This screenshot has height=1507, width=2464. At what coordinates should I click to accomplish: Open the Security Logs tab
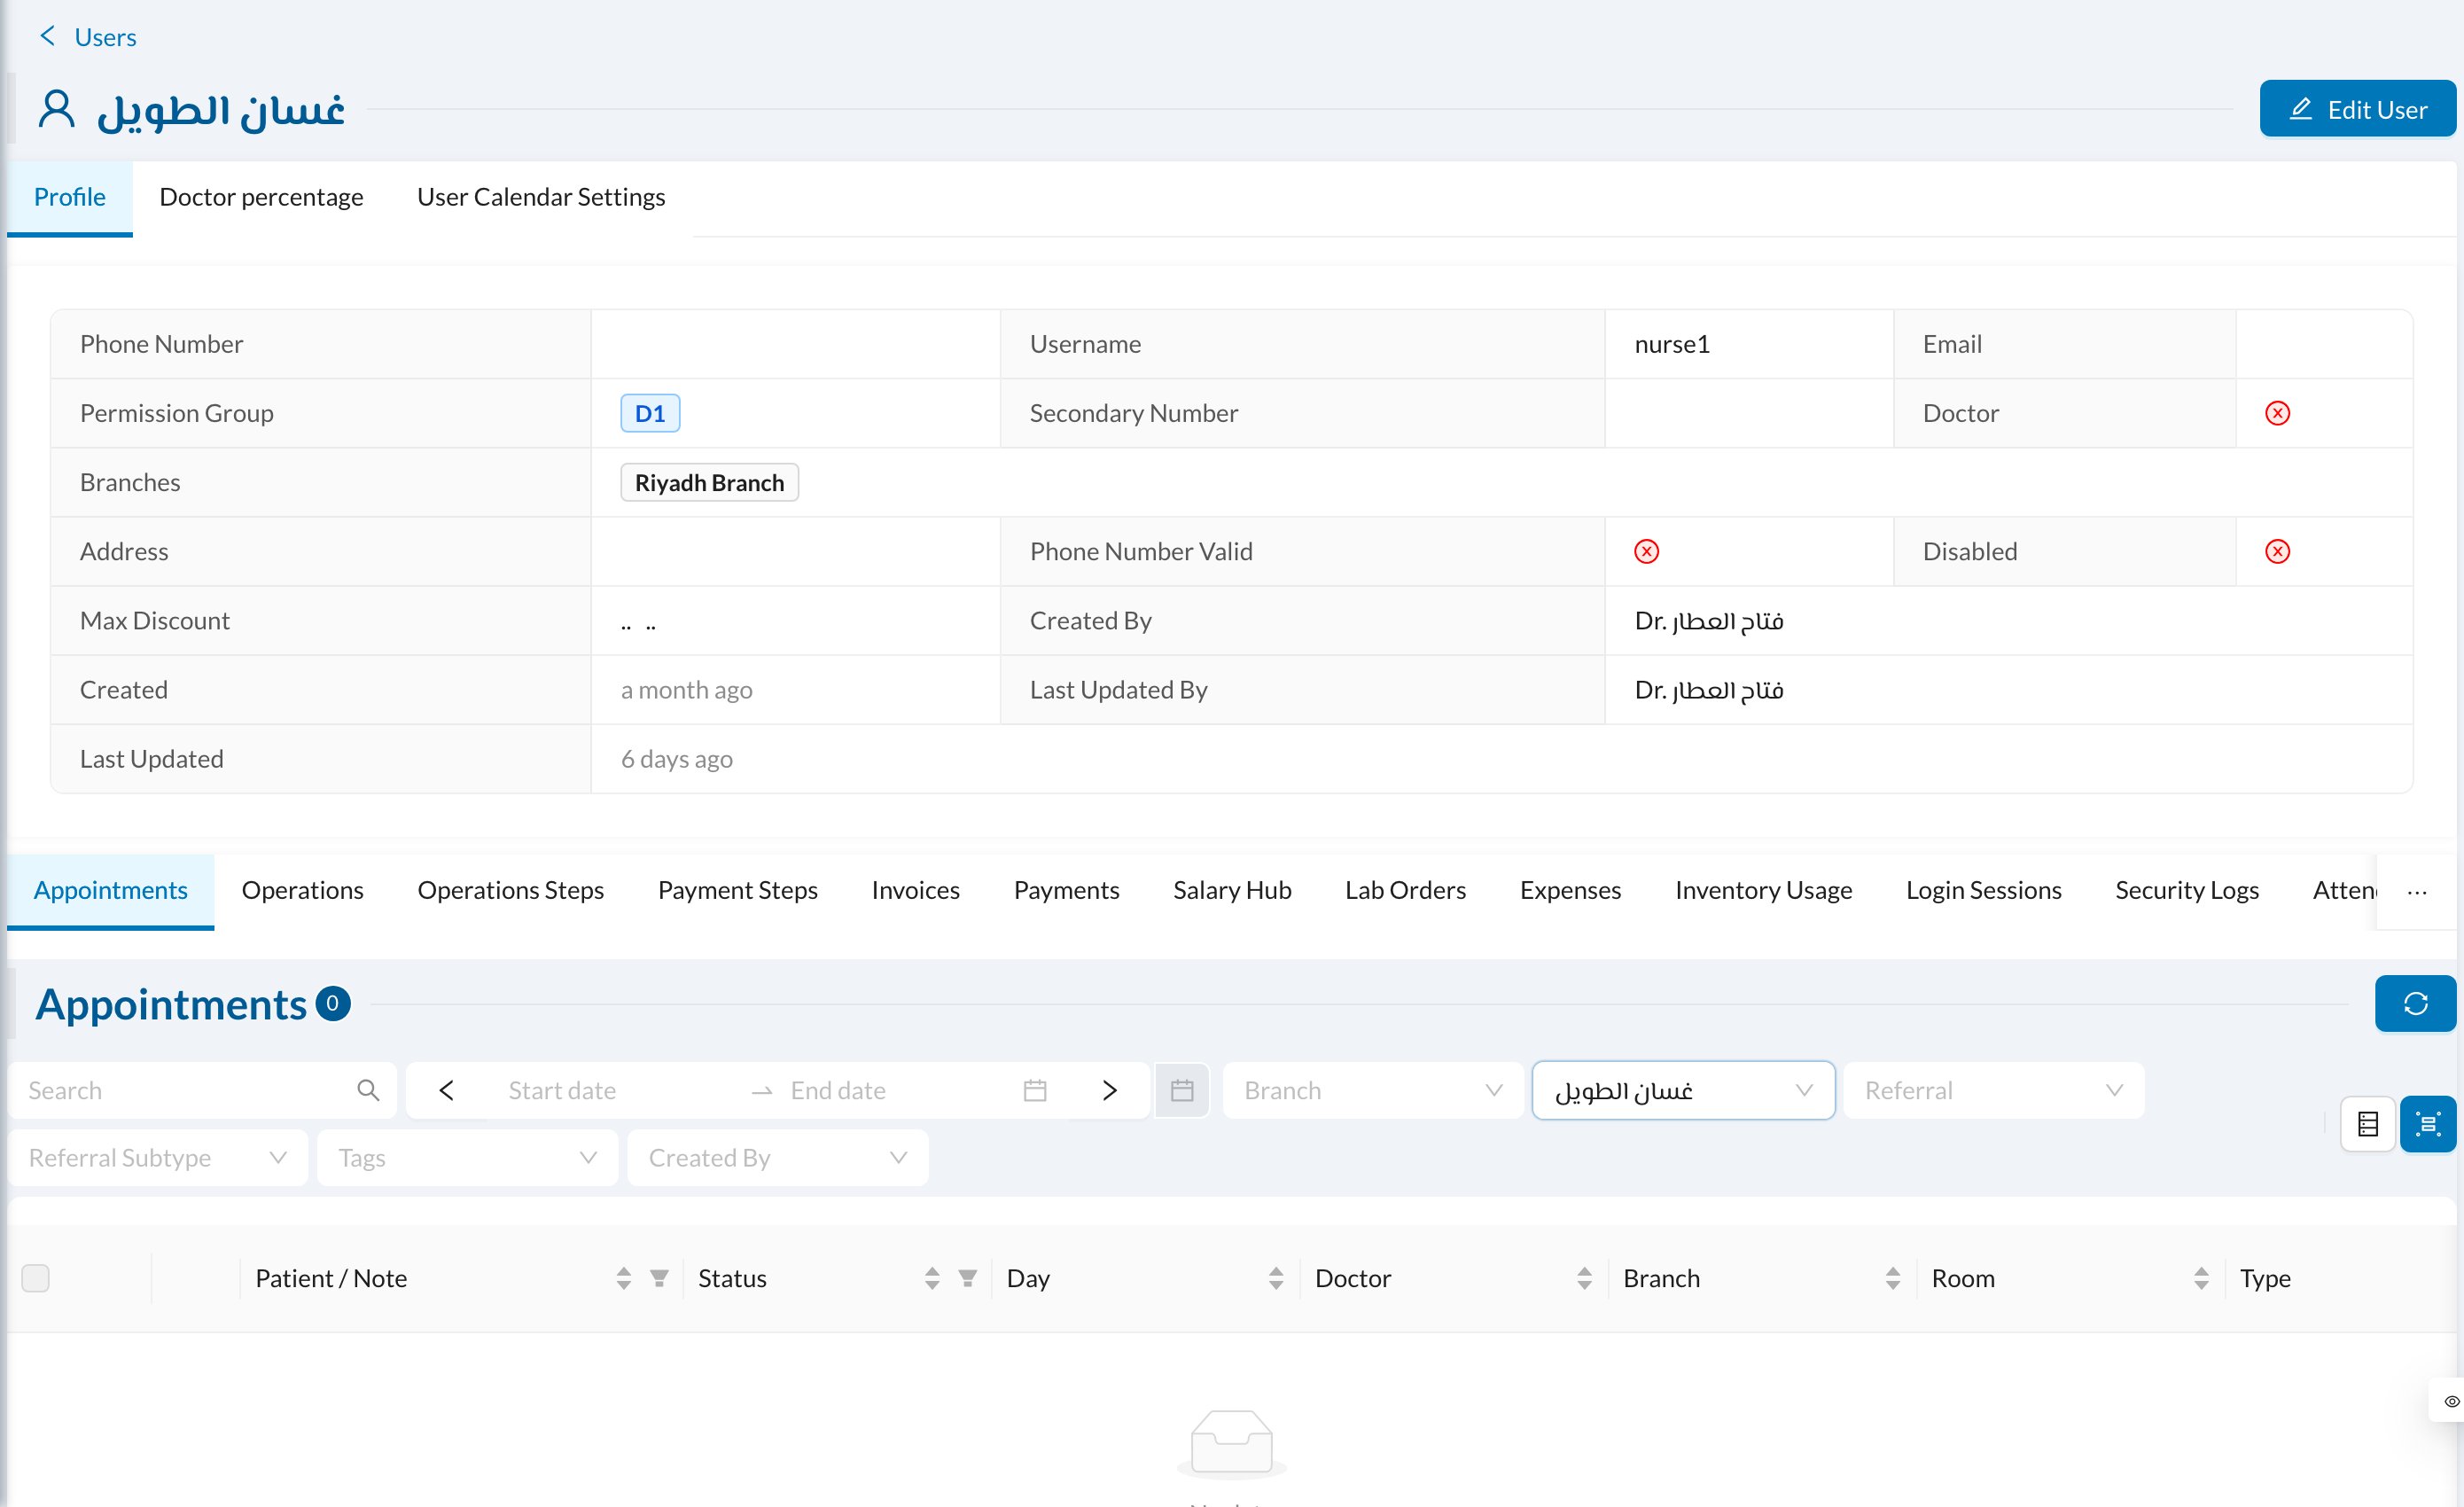pos(2187,890)
